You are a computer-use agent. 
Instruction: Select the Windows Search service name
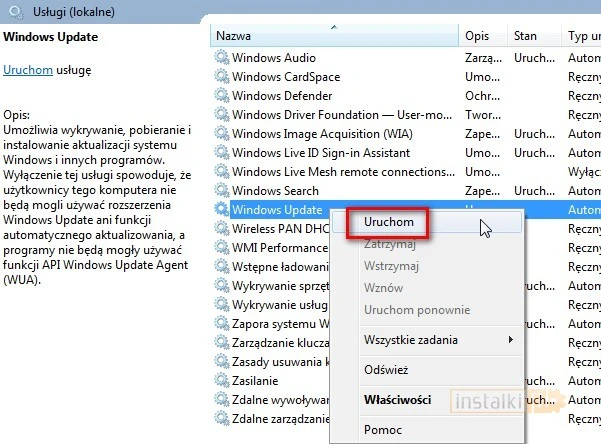pos(275,191)
